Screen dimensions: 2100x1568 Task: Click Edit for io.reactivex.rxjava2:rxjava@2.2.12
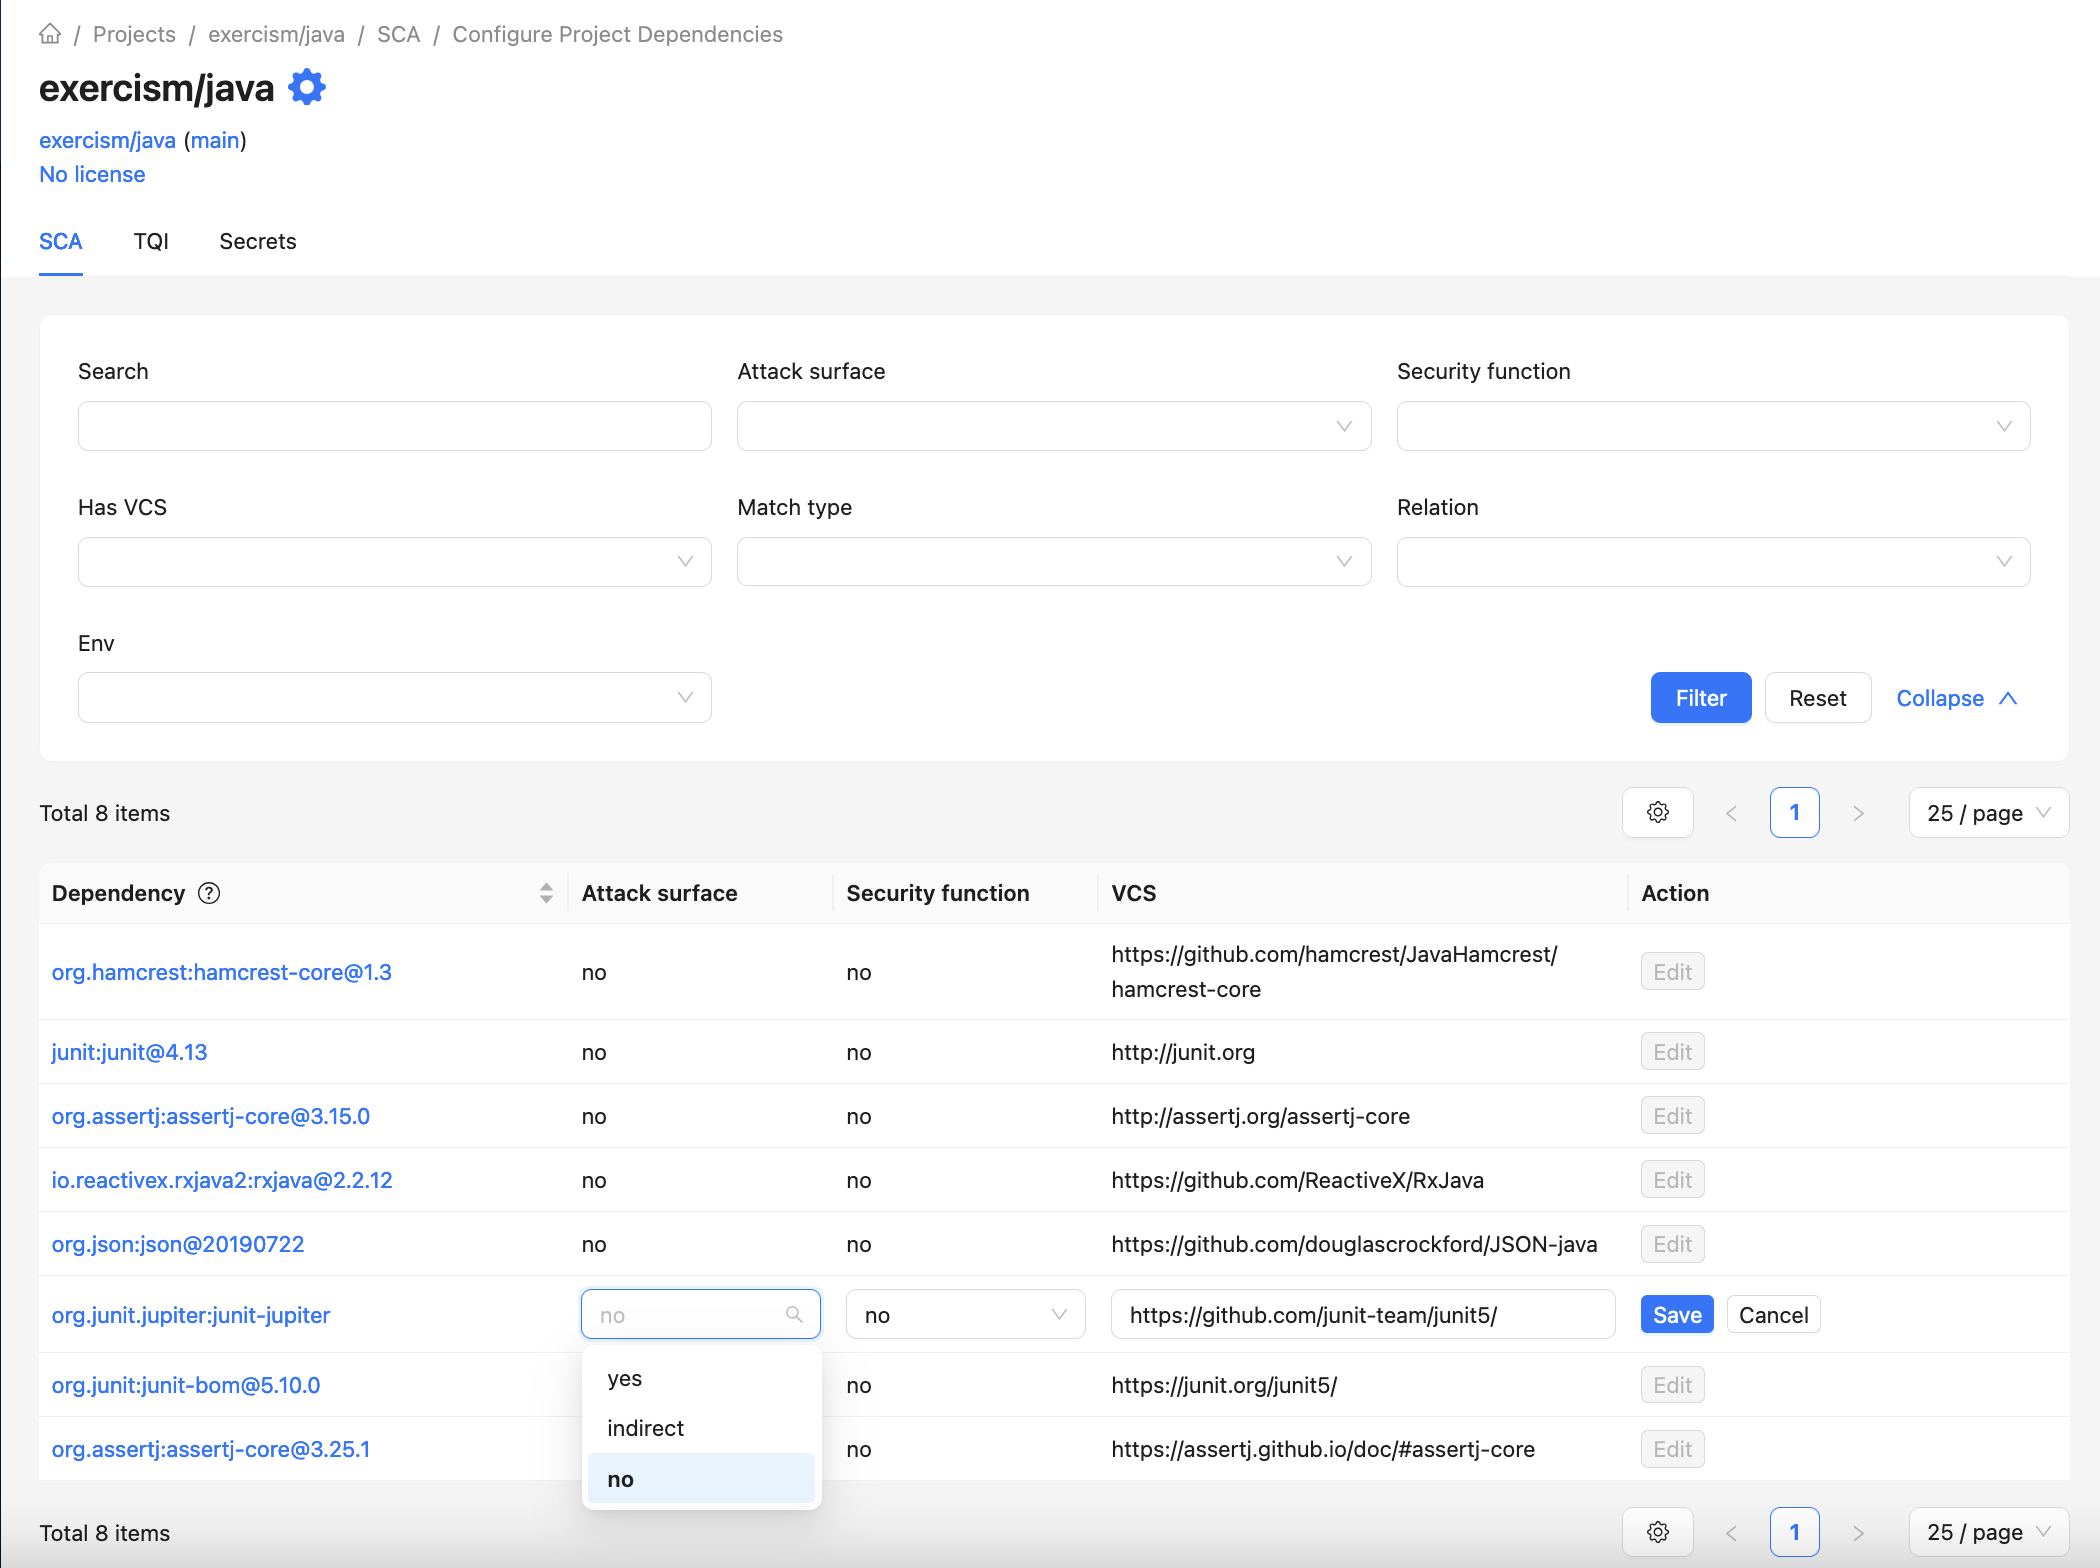1672,1179
